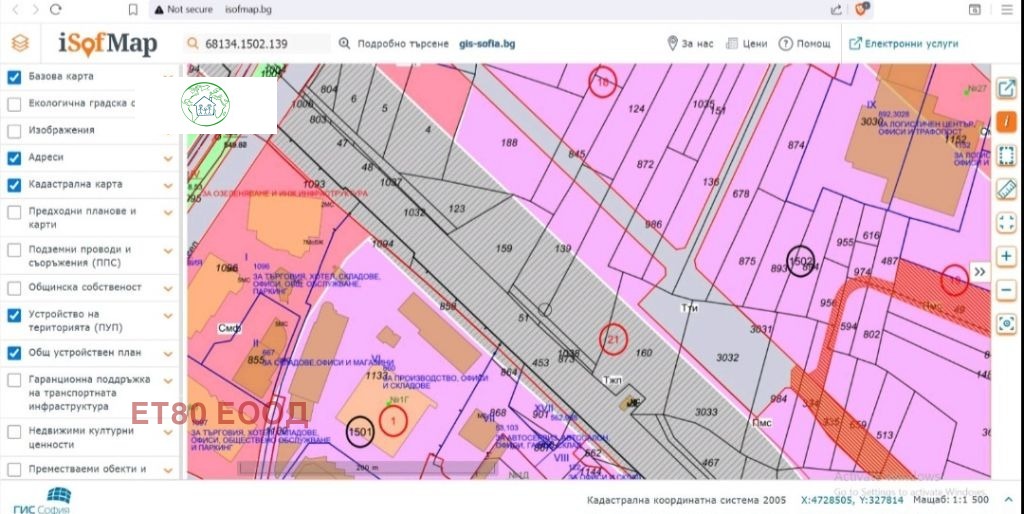Toggle the Кадастрална карта checkbox

(14, 185)
